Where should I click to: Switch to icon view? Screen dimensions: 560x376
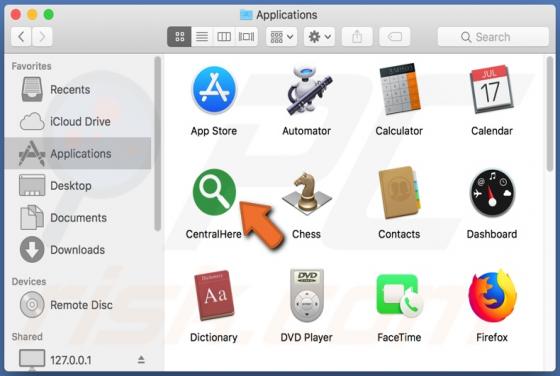[179, 36]
